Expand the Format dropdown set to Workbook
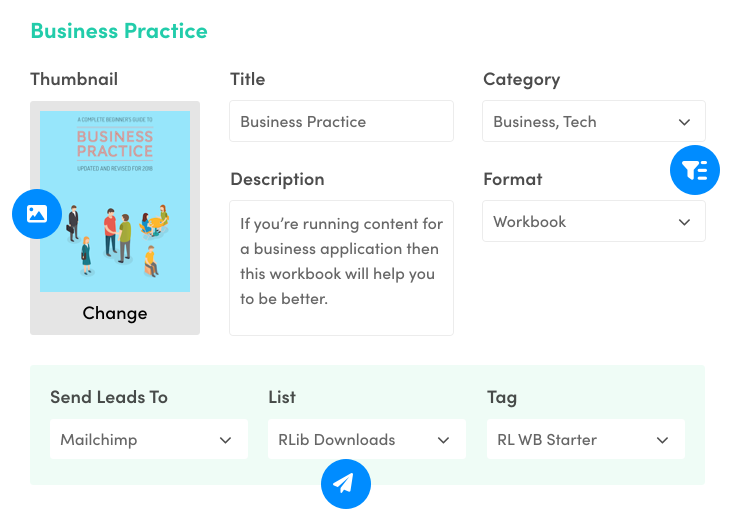 593,222
